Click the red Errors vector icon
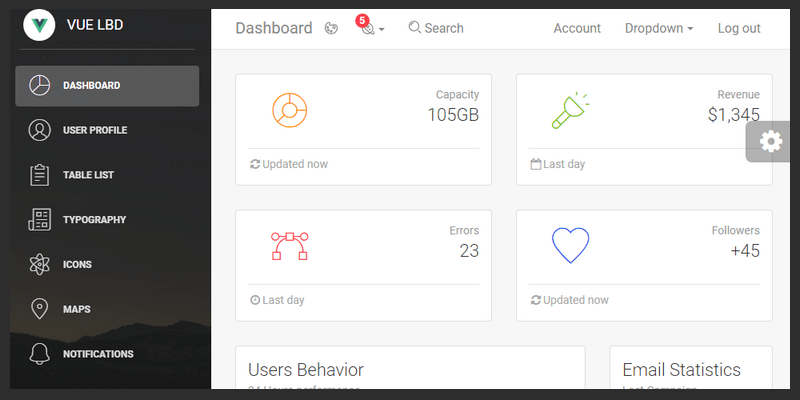This screenshot has height=400, width=800. point(290,245)
